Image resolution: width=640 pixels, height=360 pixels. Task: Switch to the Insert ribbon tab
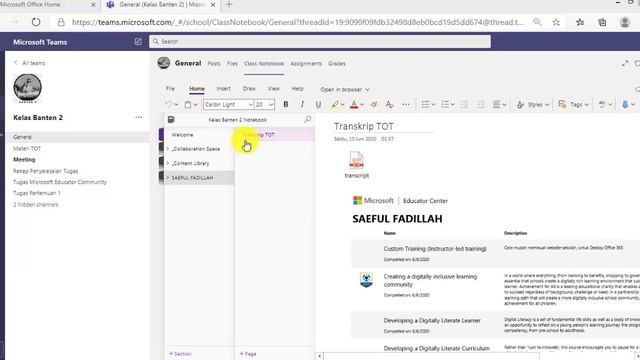coord(224,89)
